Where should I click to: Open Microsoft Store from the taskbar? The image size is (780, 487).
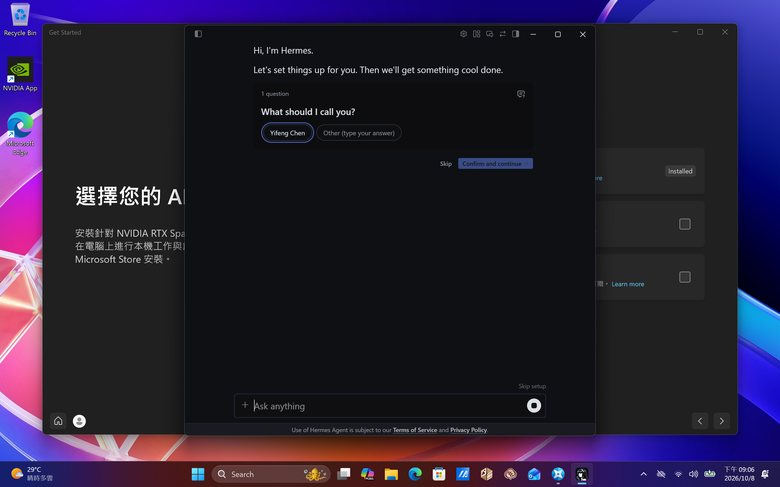(x=439, y=474)
